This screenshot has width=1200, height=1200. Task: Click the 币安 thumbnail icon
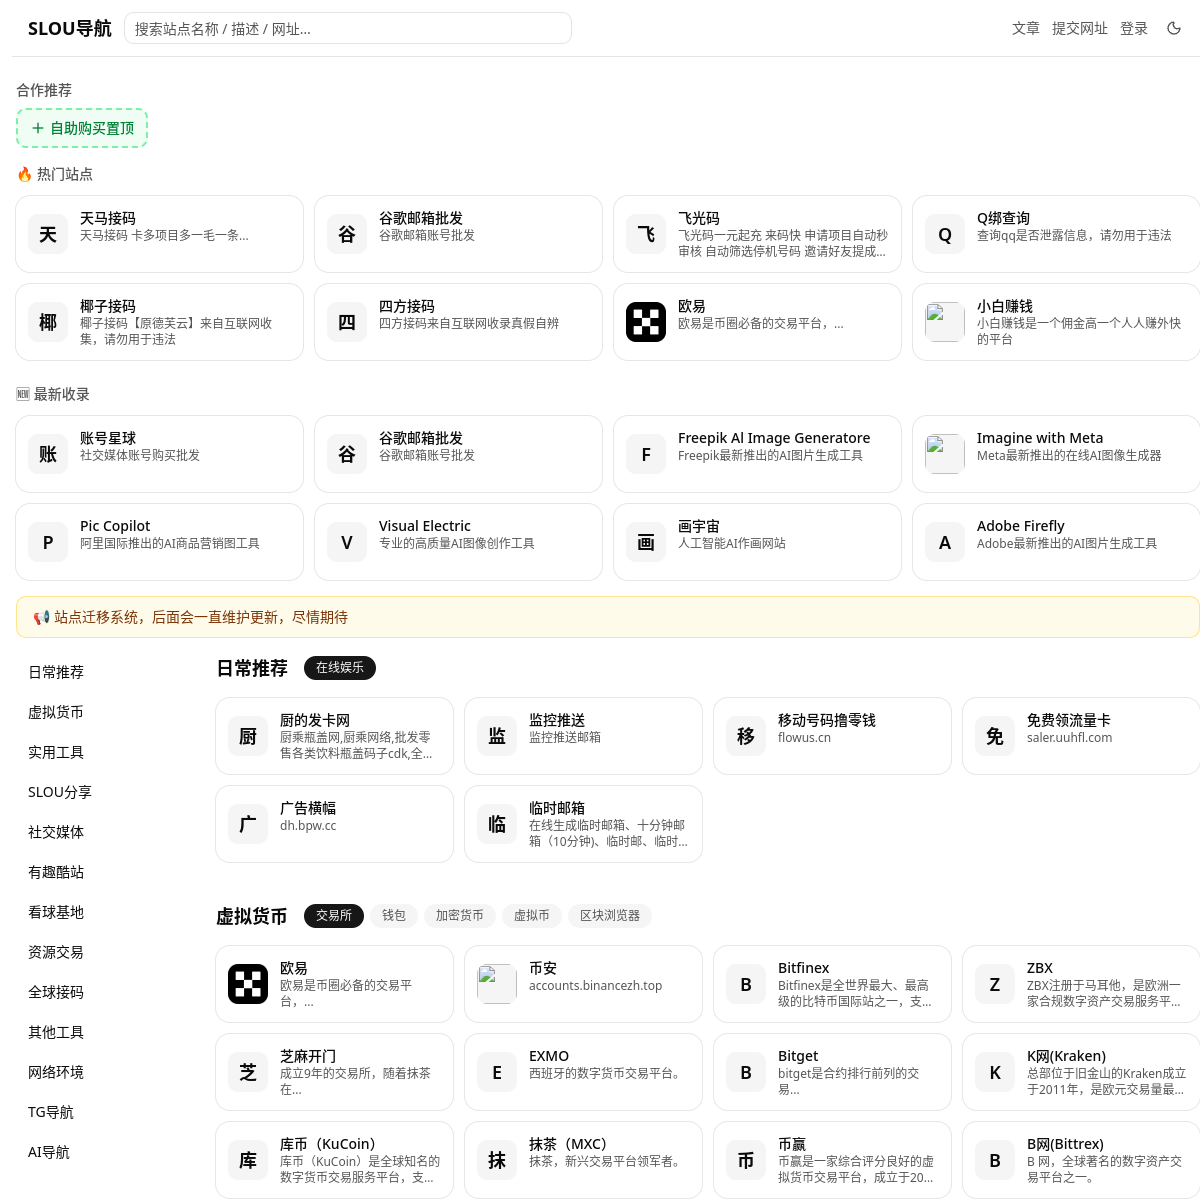pos(497,984)
